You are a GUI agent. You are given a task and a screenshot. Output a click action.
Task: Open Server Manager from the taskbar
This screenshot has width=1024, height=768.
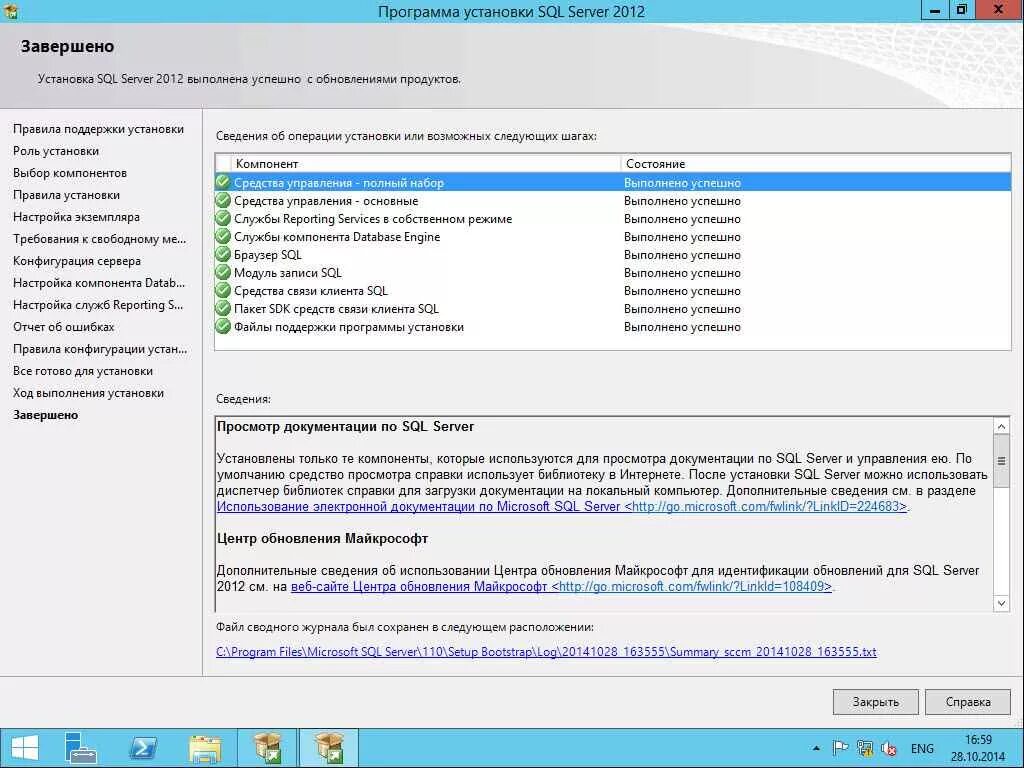tap(81, 748)
